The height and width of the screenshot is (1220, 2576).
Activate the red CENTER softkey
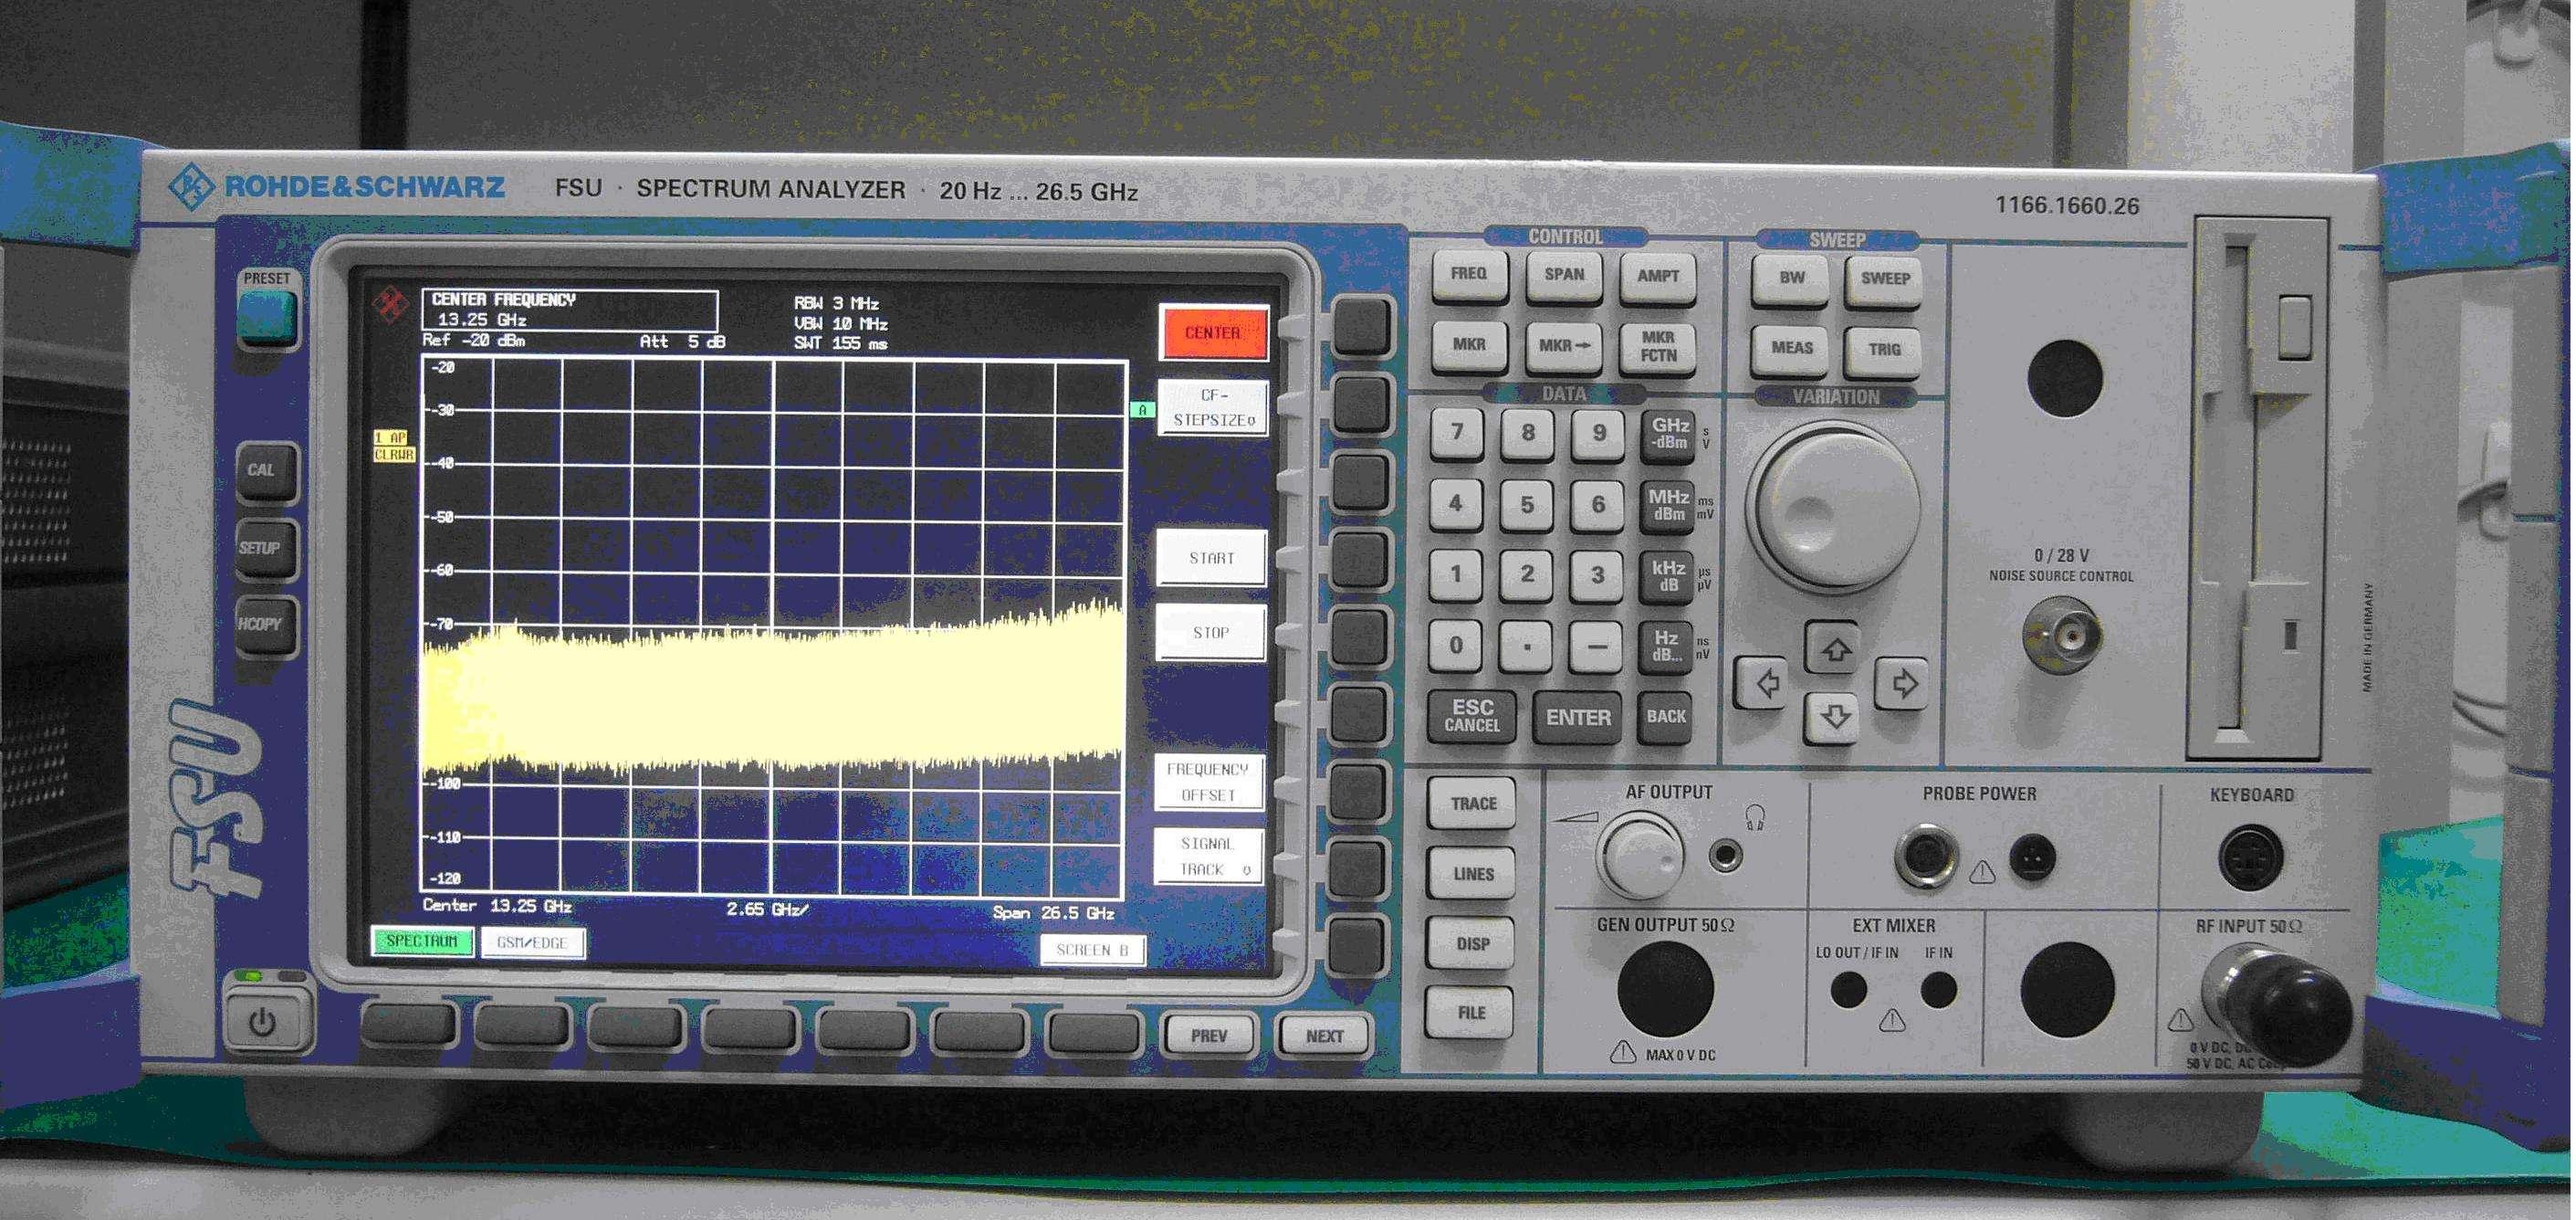pos(1213,333)
